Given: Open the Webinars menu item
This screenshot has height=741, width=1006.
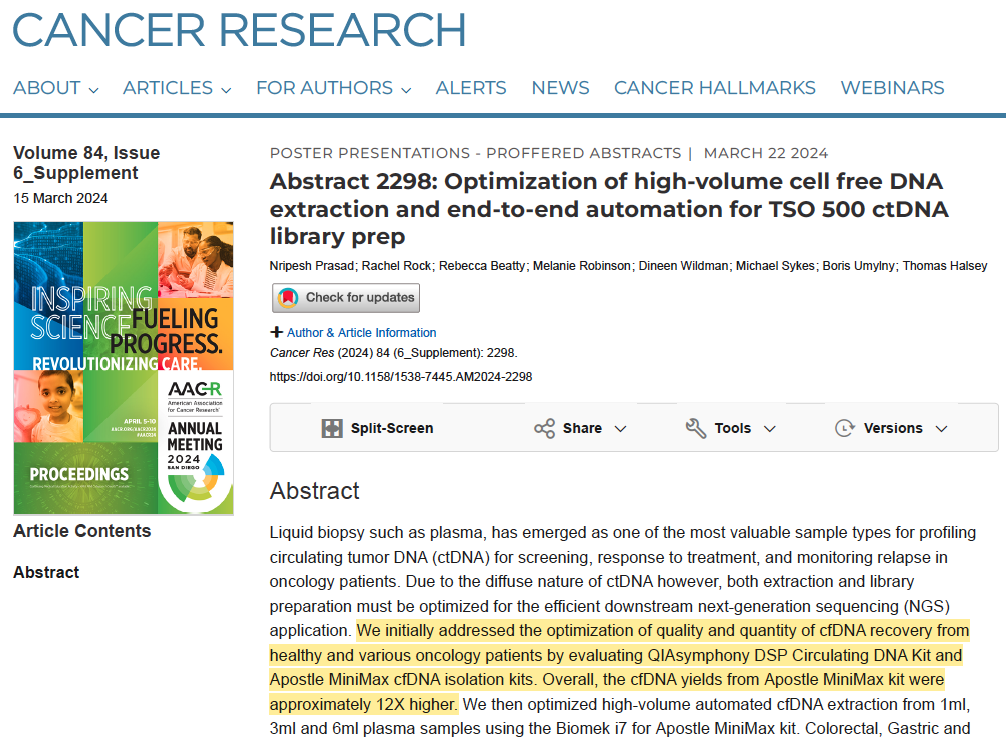Looking at the screenshot, I should pyautogui.click(x=892, y=88).
